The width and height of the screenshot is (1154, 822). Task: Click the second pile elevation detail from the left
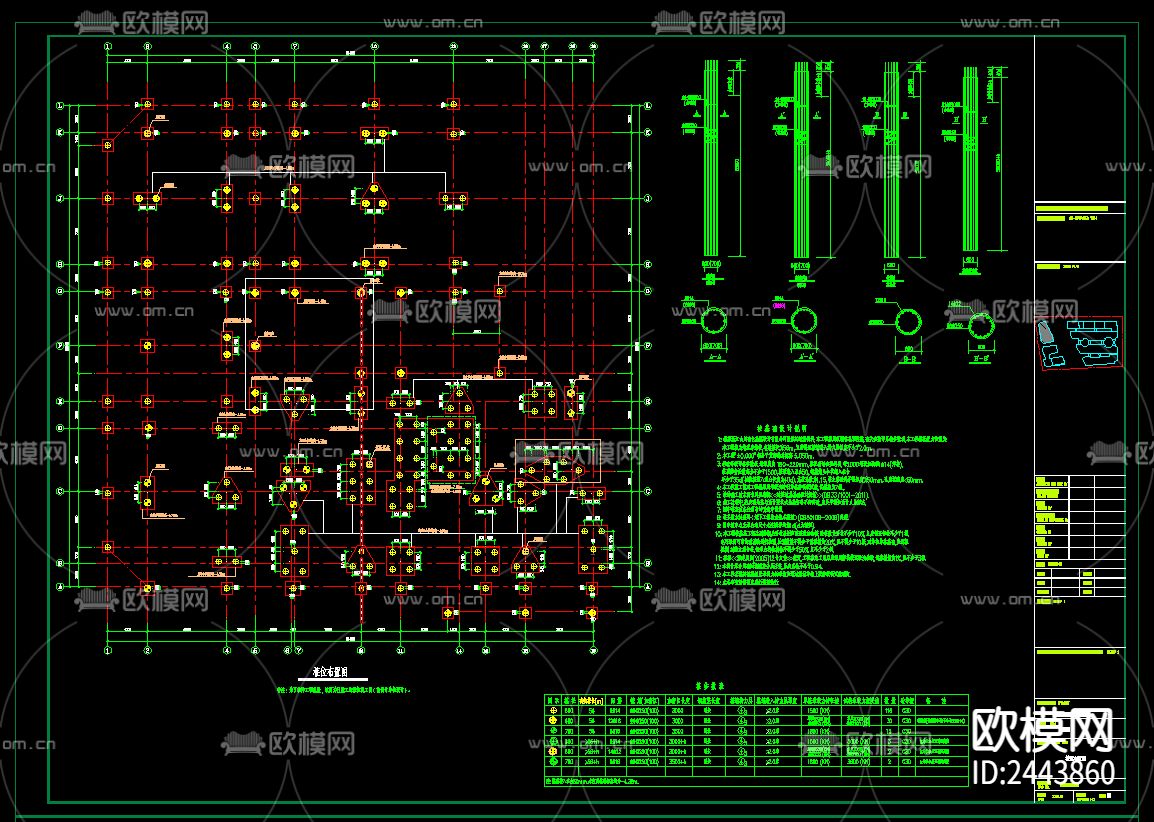[x=802, y=160]
